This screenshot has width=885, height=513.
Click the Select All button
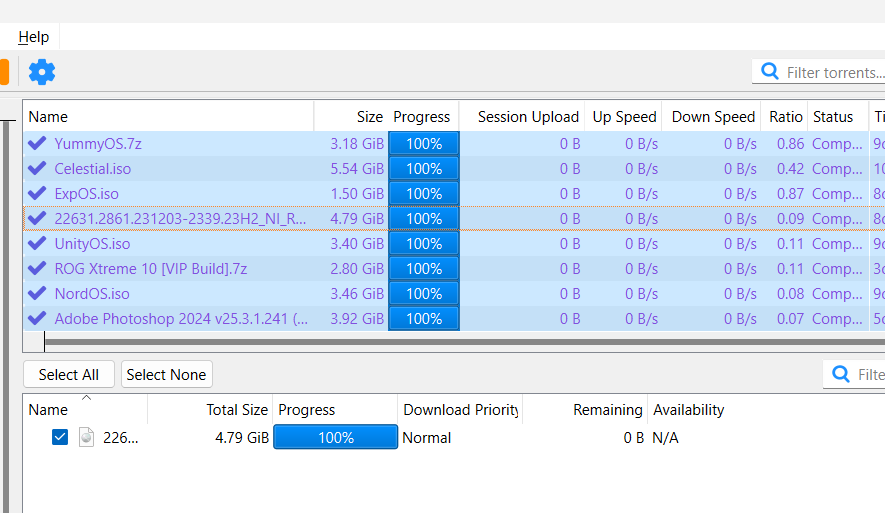coord(69,374)
